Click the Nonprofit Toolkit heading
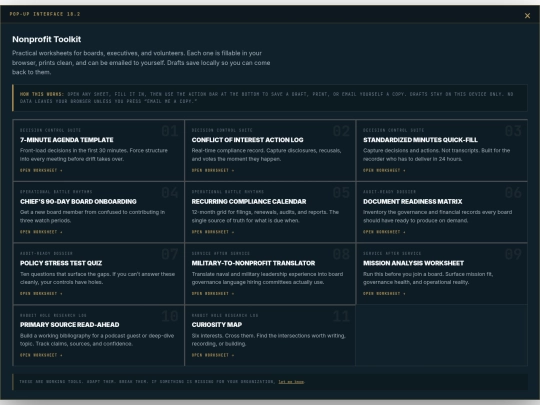 (x=46, y=39)
